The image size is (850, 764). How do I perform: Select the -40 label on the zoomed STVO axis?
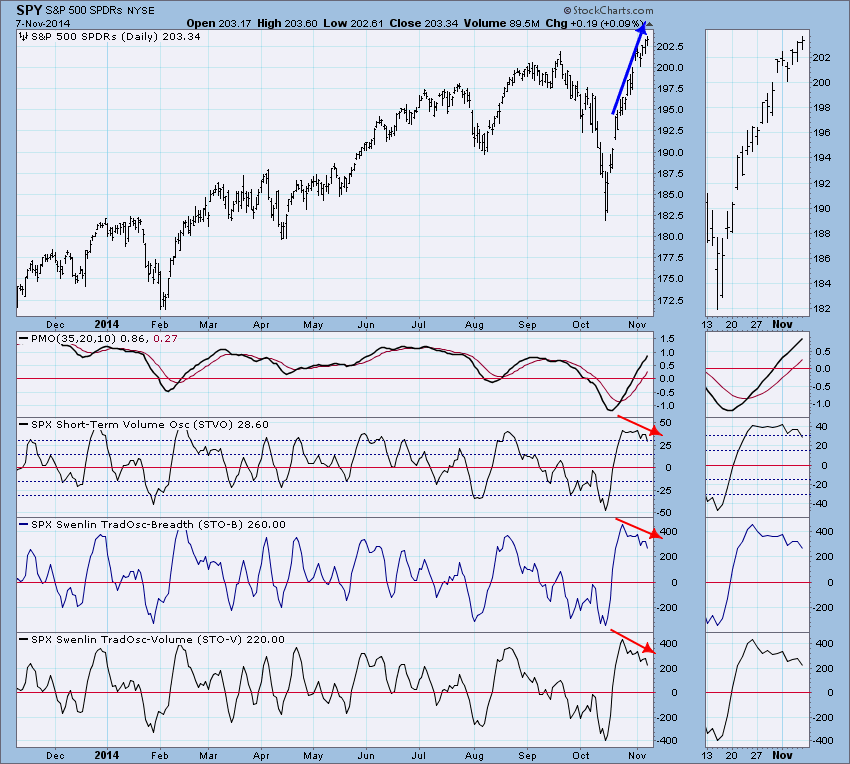point(820,504)
